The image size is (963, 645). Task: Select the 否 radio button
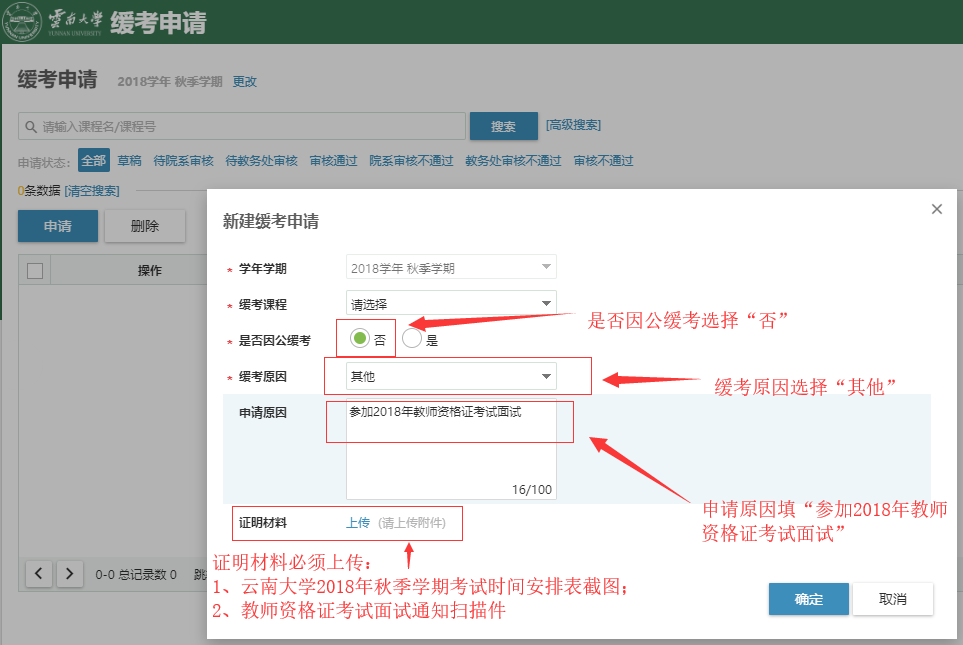pos(360,339)
